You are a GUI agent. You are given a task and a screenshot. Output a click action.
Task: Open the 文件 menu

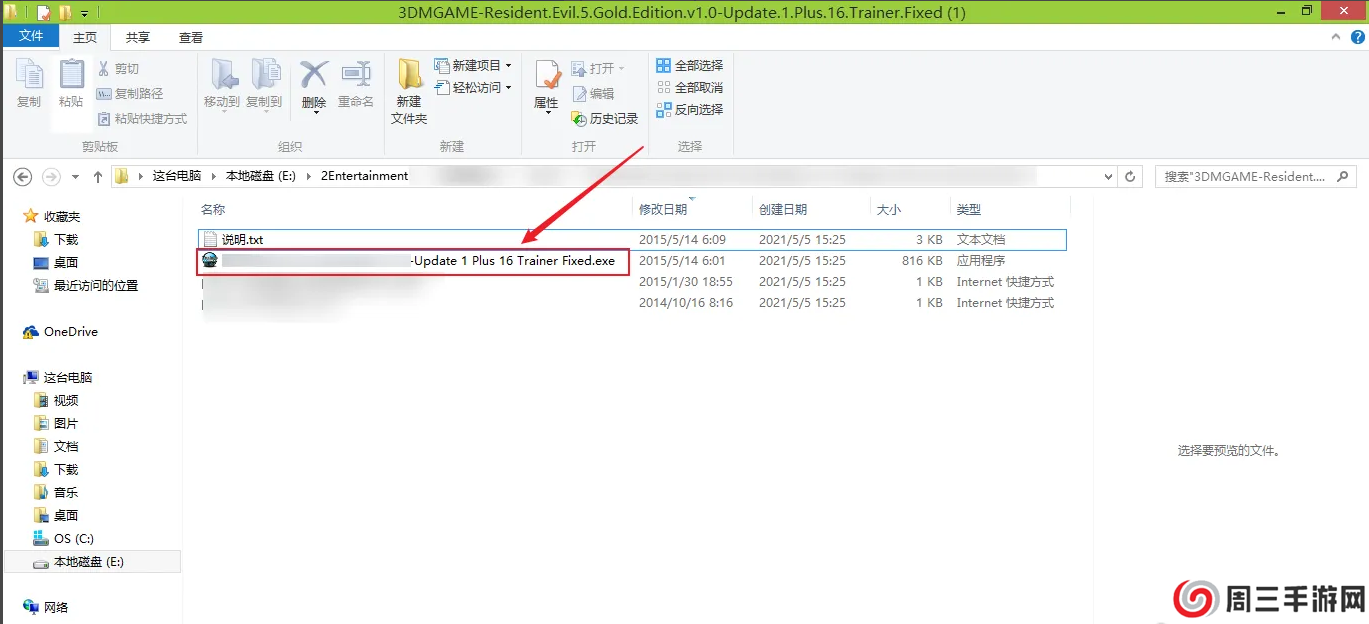tap(31, 34)
